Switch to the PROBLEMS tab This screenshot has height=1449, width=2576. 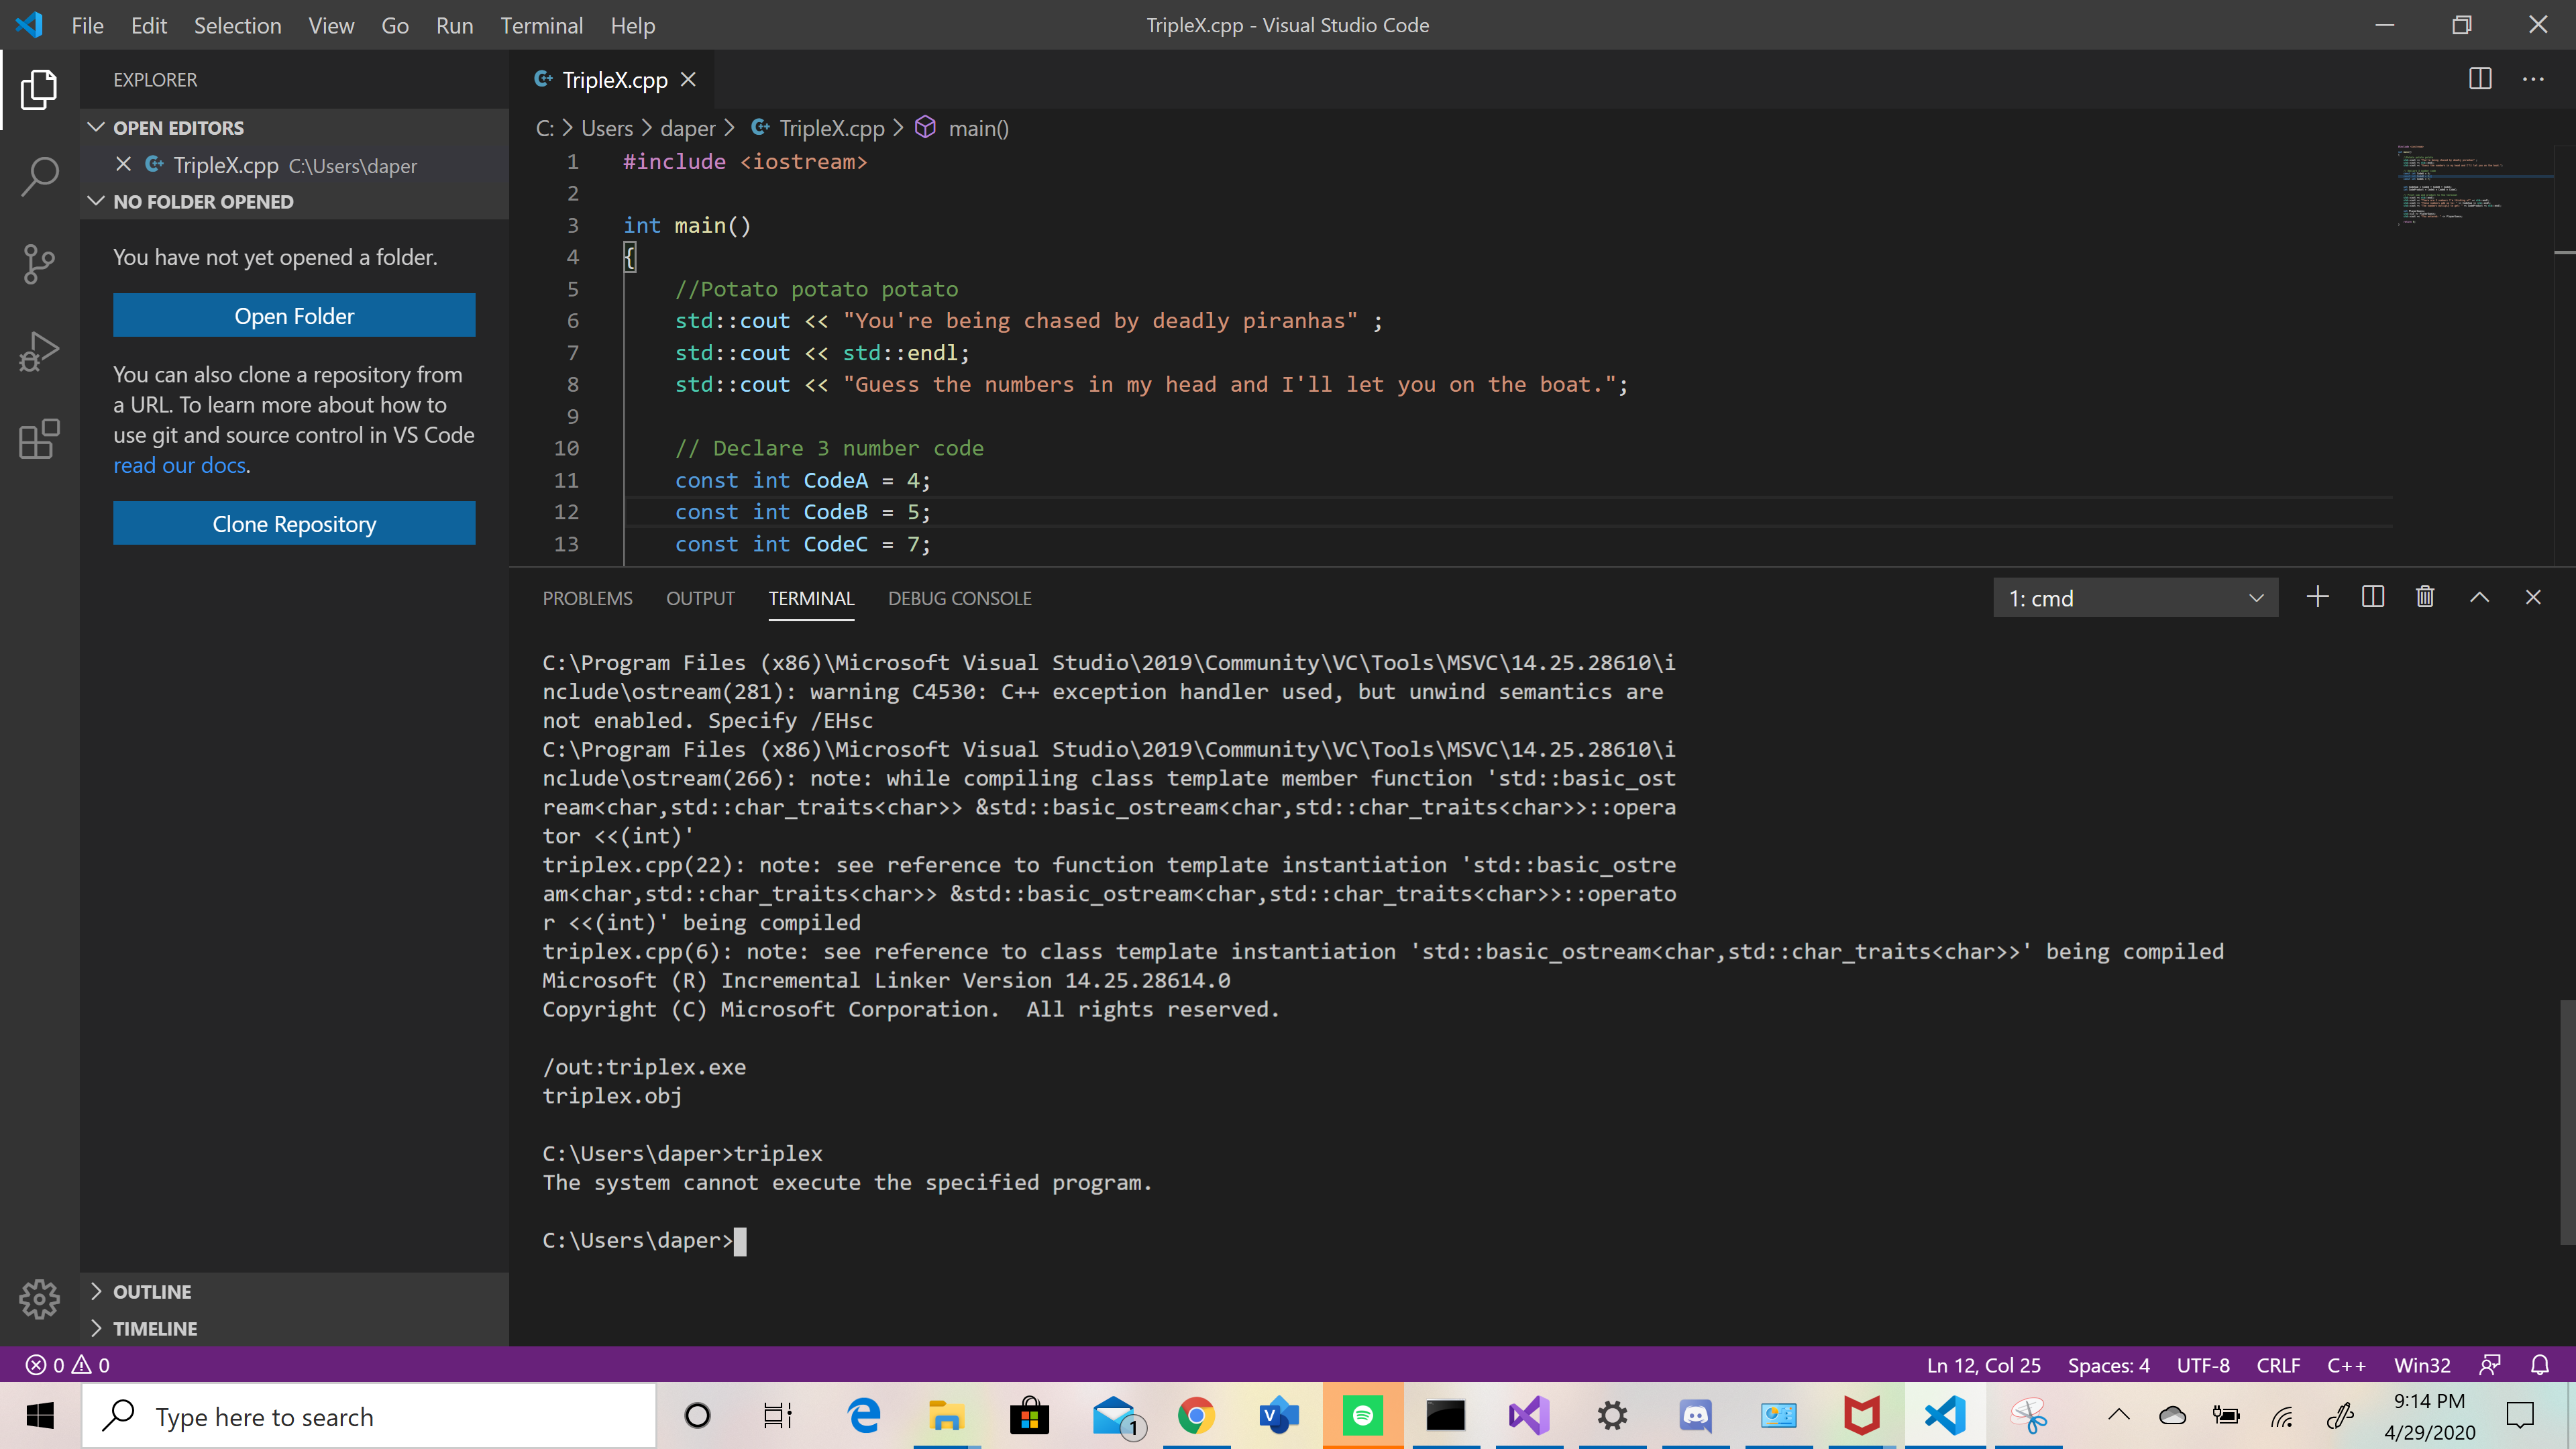click(x=587, y=598)
